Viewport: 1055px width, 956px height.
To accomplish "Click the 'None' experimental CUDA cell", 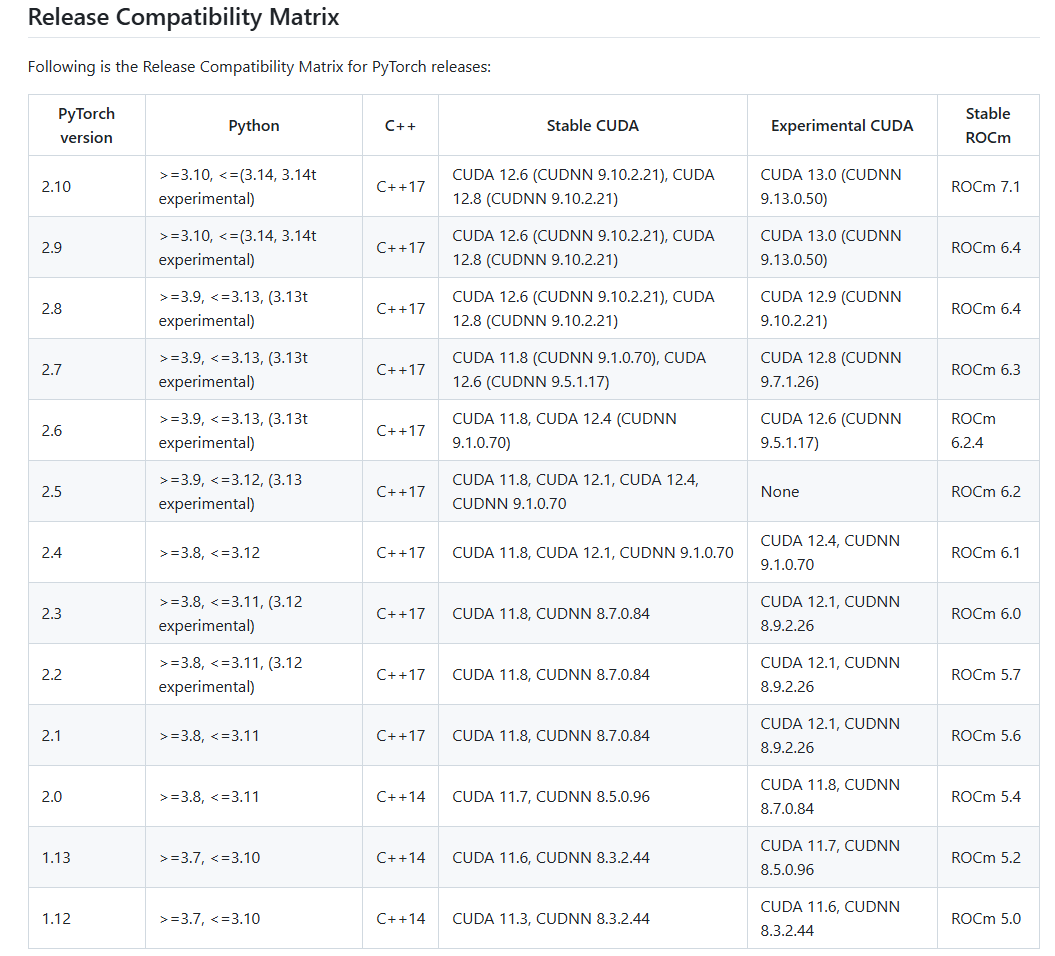I will click(842, 491).
